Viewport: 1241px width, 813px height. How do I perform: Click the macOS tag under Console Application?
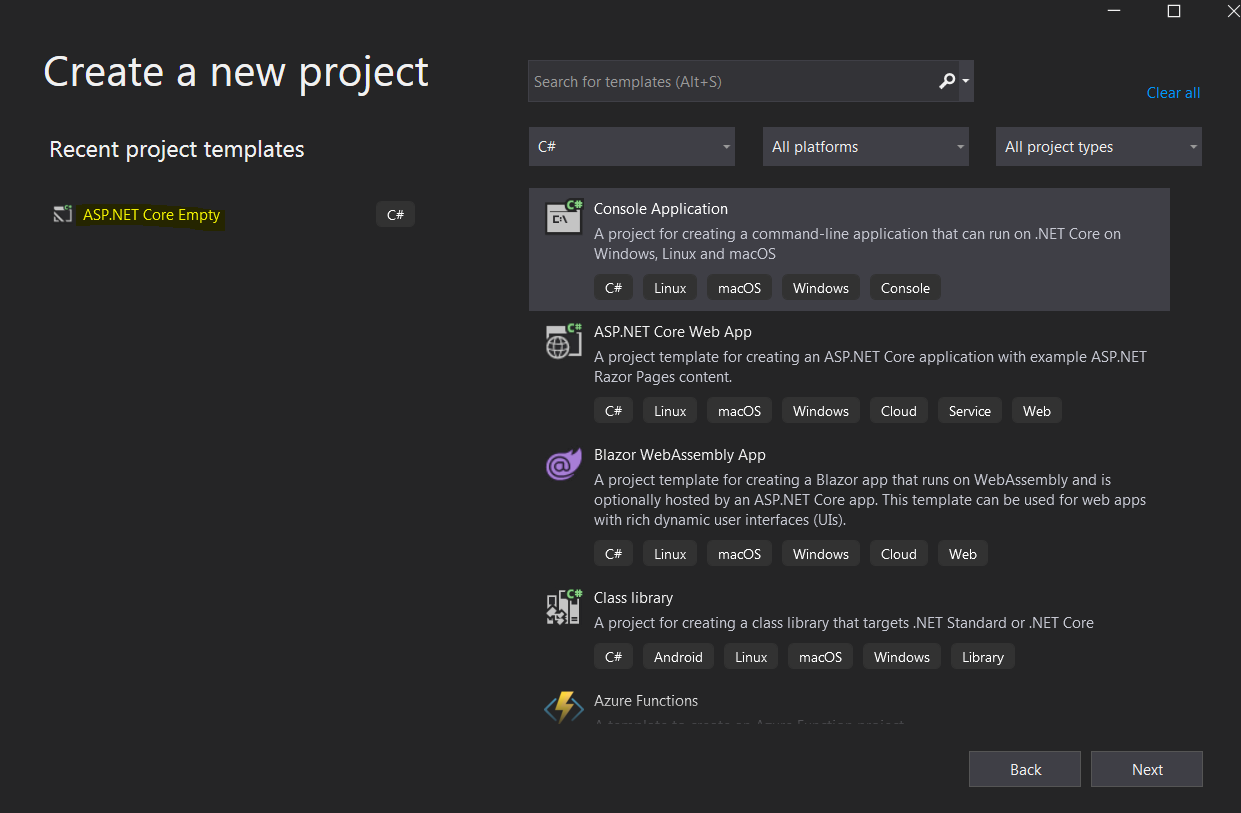click(x=739, y=288)
